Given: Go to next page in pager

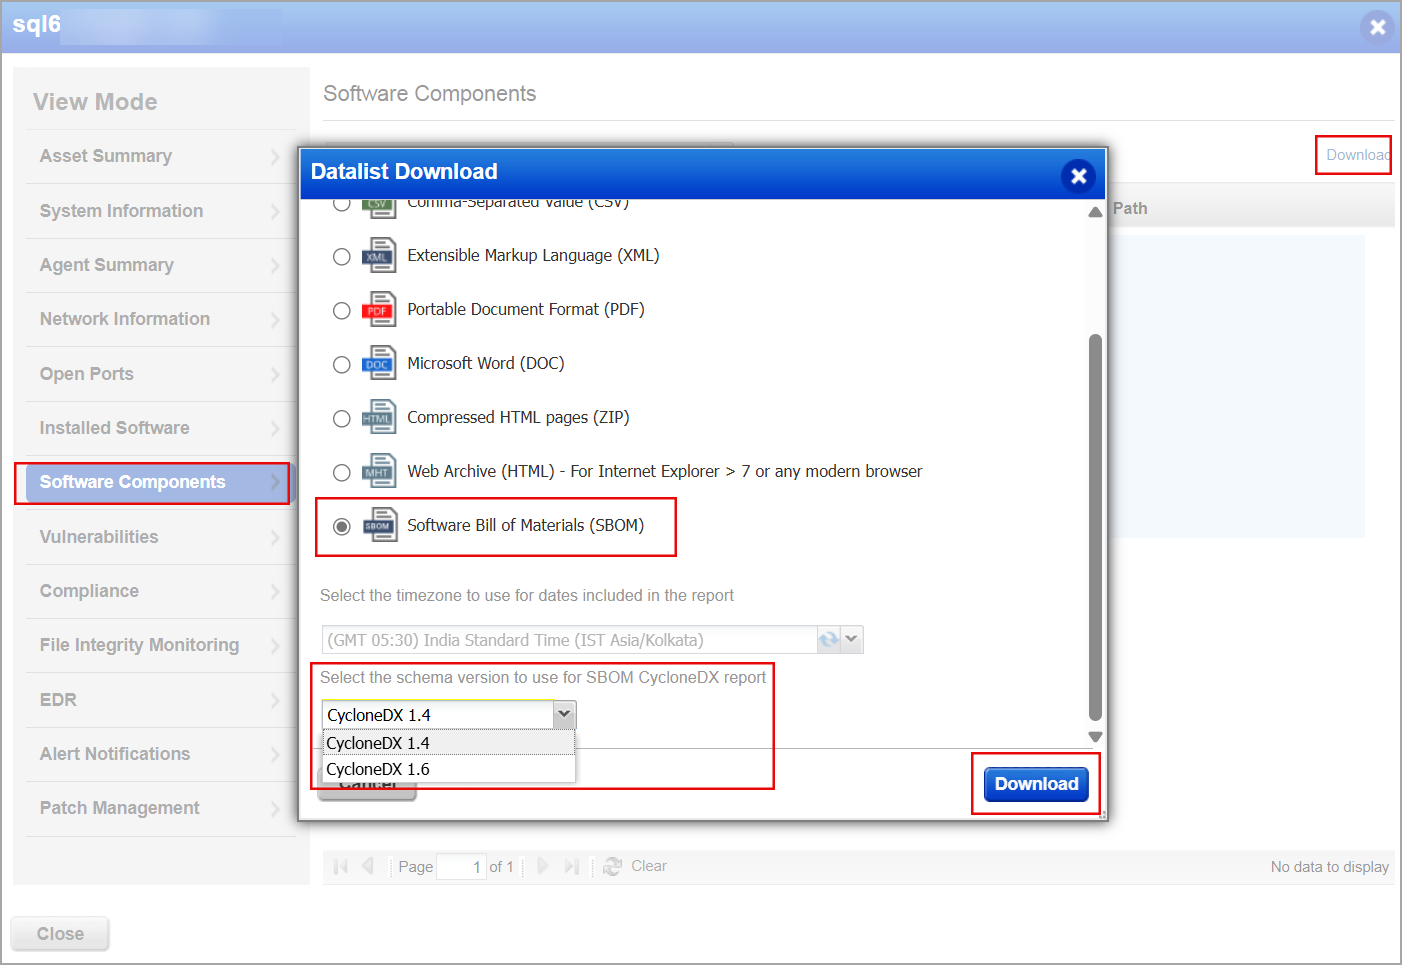Looking at the screenshot, I should (543, 866).
